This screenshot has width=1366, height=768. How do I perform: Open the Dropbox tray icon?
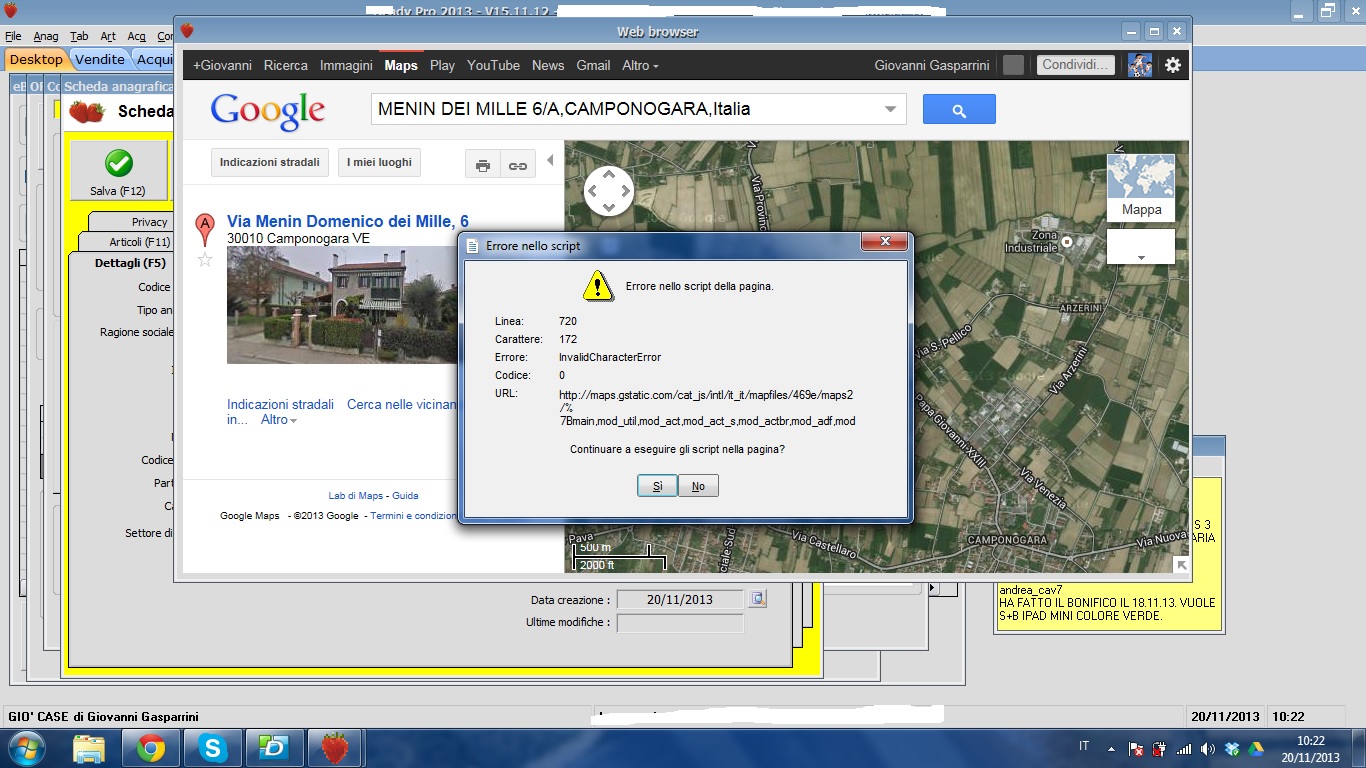[x=1232, y=748]
